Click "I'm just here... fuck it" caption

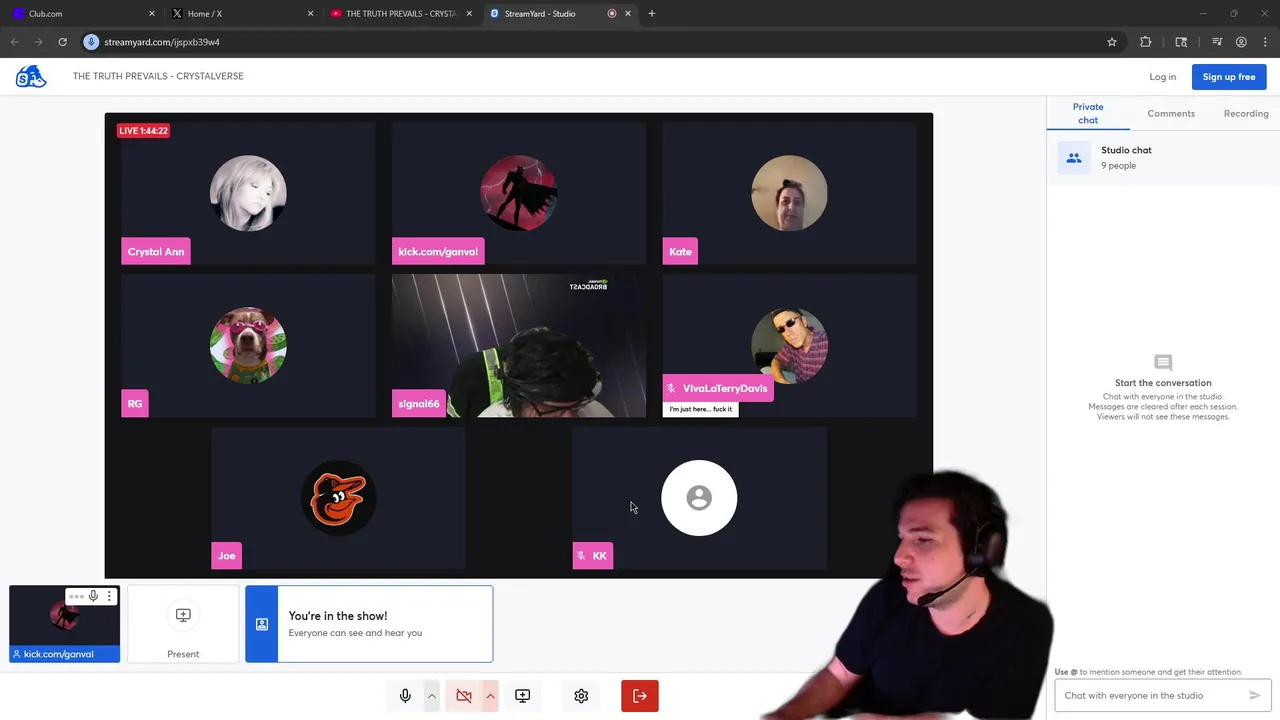[701, 409]
